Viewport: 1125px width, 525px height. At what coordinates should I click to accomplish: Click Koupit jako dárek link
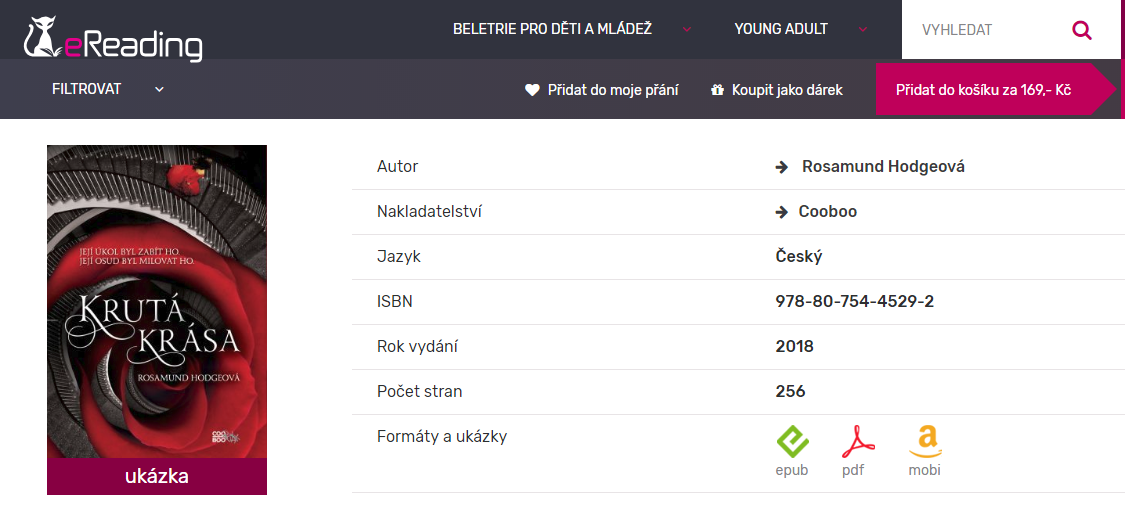click(x=787, y=90)
